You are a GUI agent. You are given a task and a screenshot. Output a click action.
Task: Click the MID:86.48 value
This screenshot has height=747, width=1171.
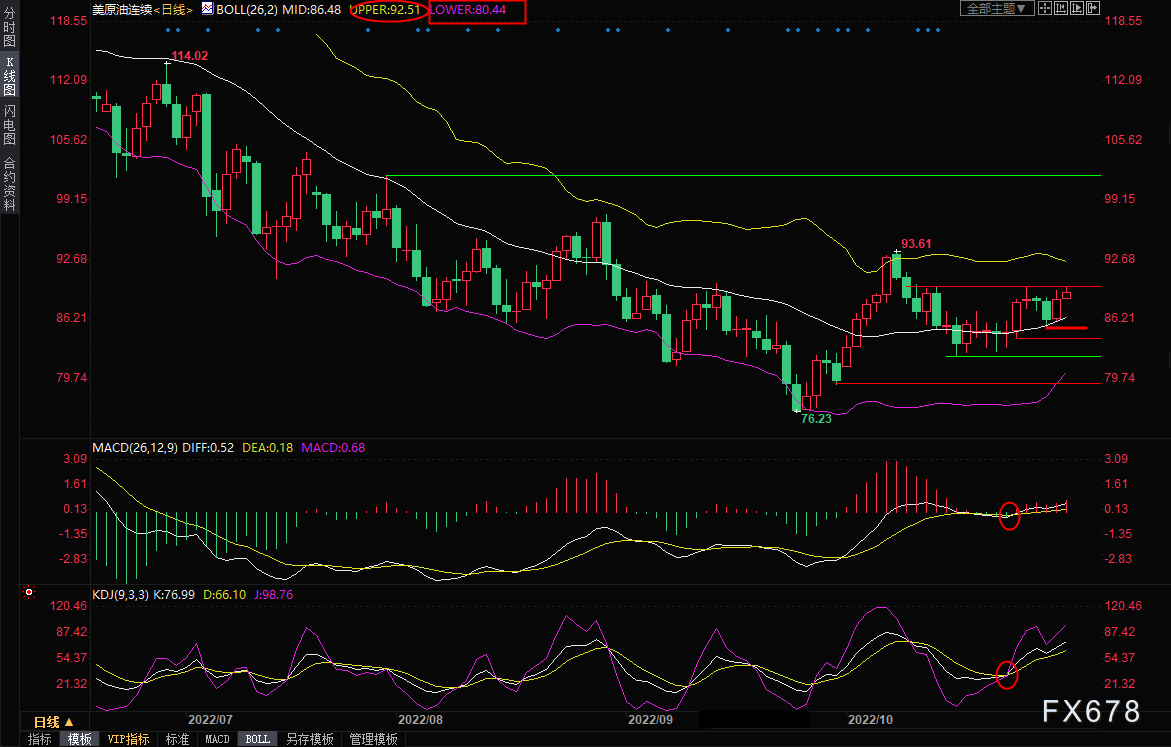311,9
